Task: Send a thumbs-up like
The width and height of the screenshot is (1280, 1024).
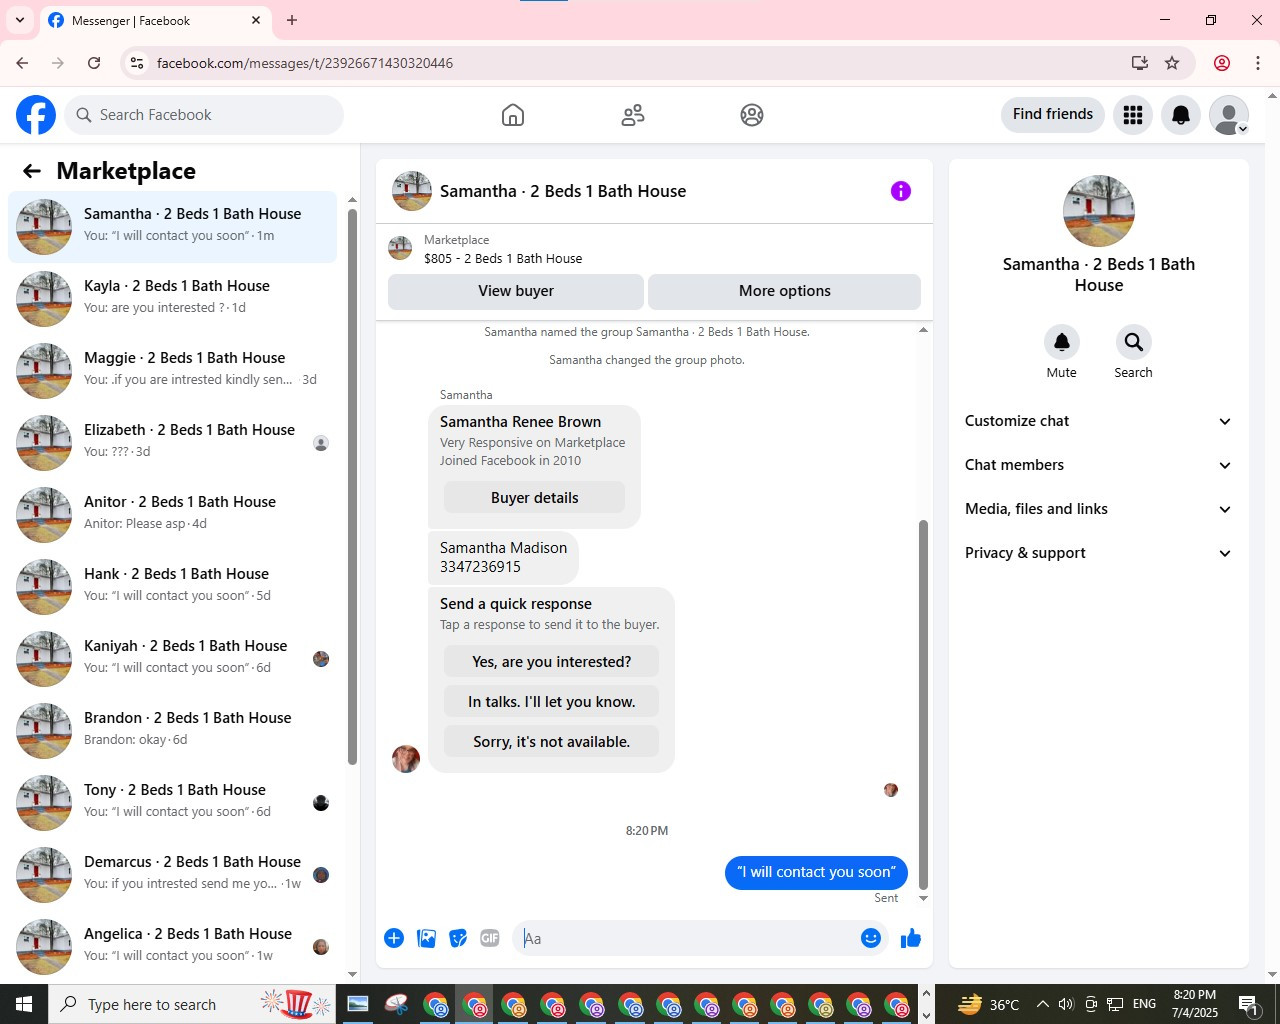Action: point(911,938)
